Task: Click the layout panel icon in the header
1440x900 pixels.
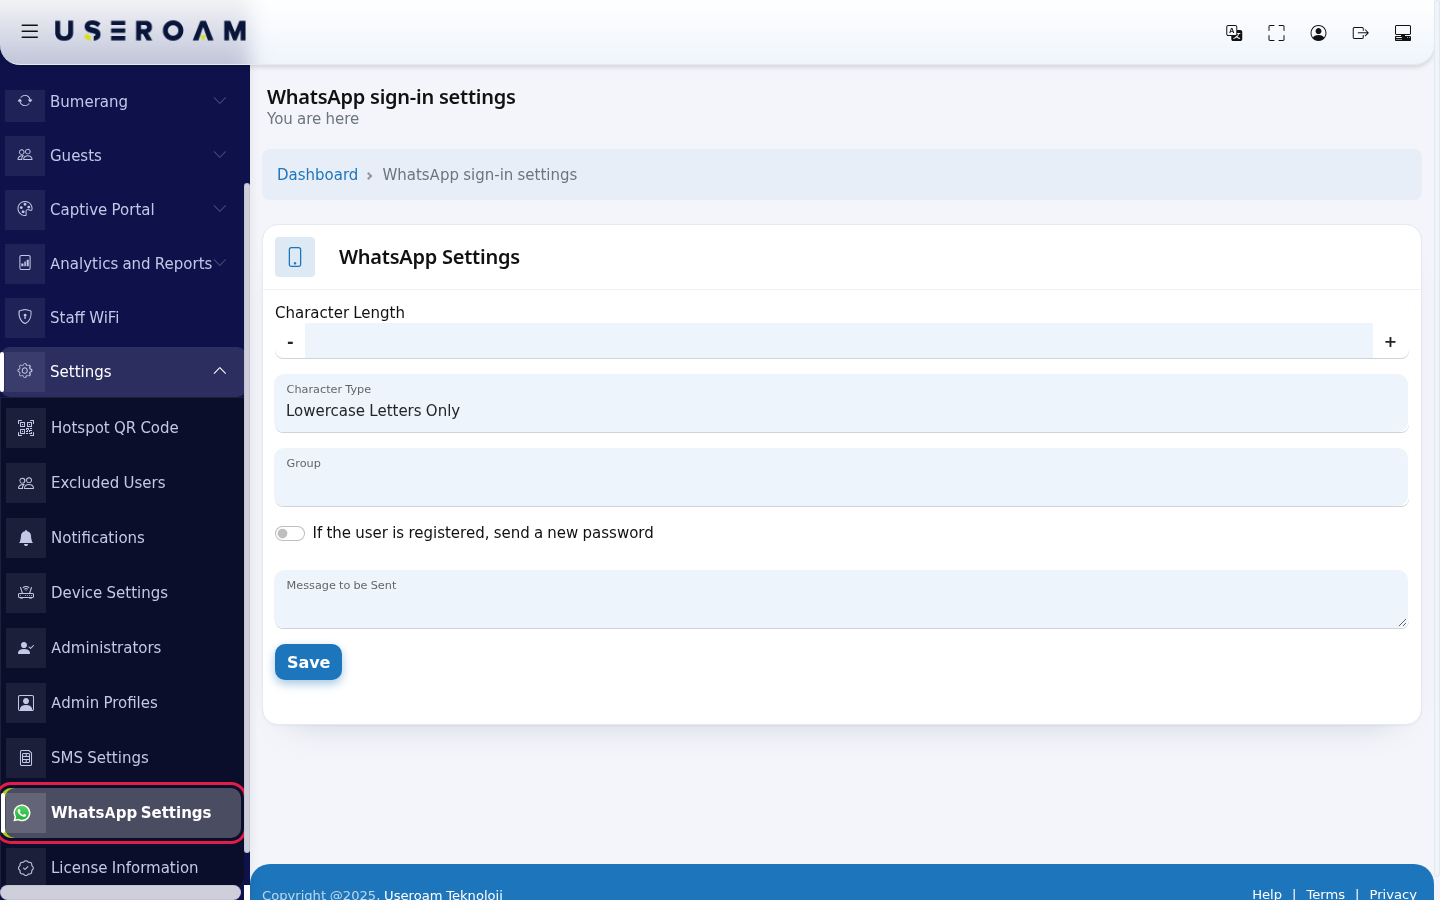Action: (x=1403, y=33)
